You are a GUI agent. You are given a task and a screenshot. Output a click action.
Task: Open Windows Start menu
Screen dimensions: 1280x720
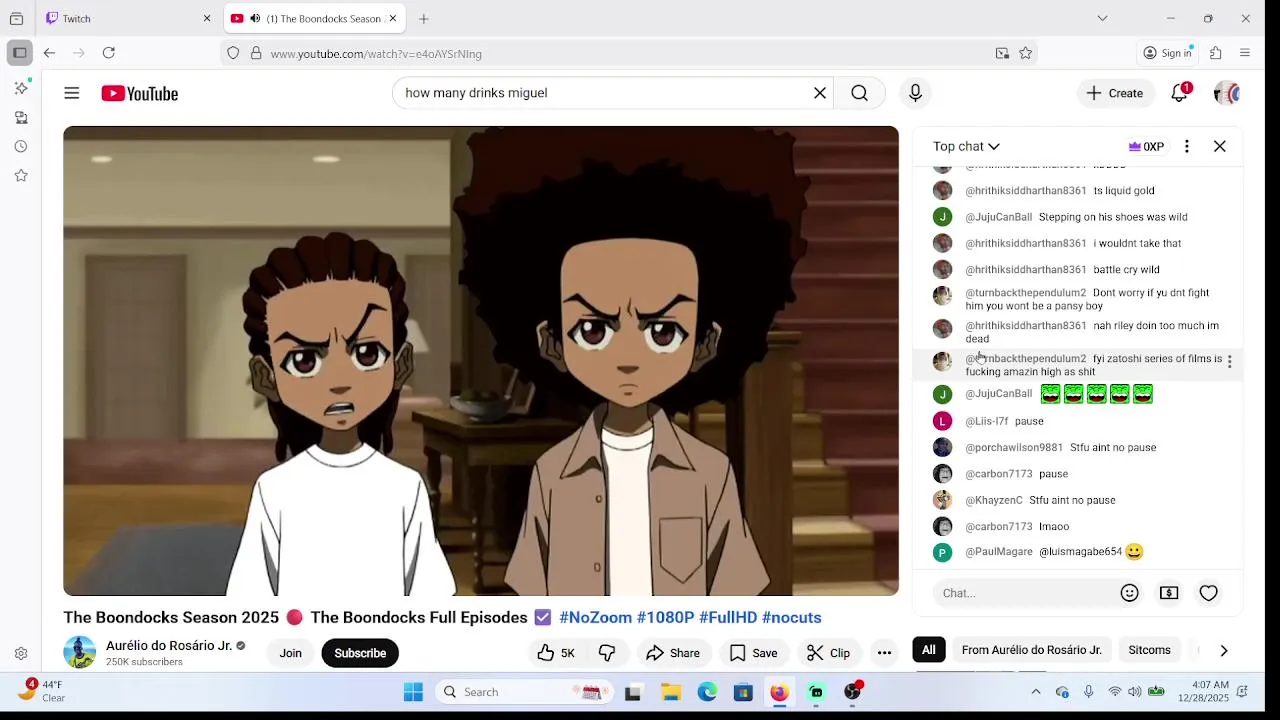pyautogui.click(x=413, y=692)
